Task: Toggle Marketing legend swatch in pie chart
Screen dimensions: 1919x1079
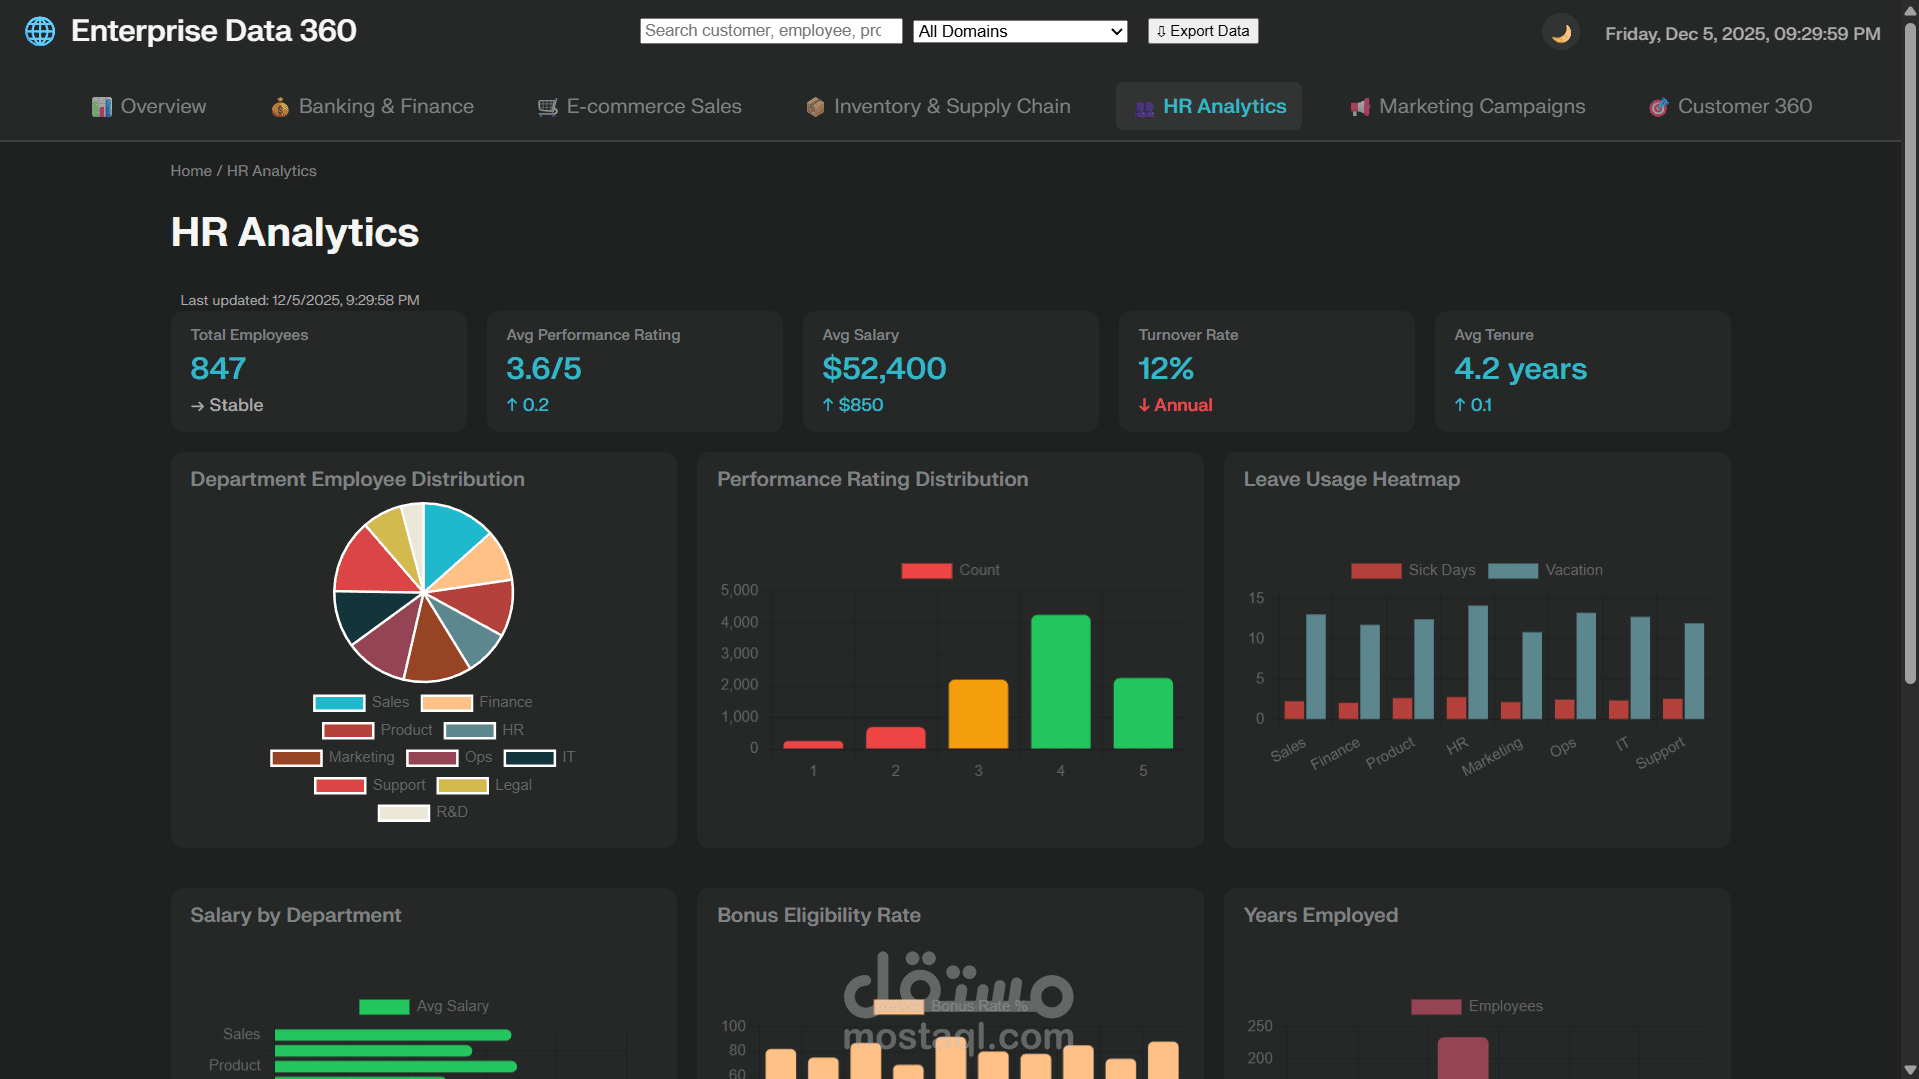Action: click(x=296, y=757)
